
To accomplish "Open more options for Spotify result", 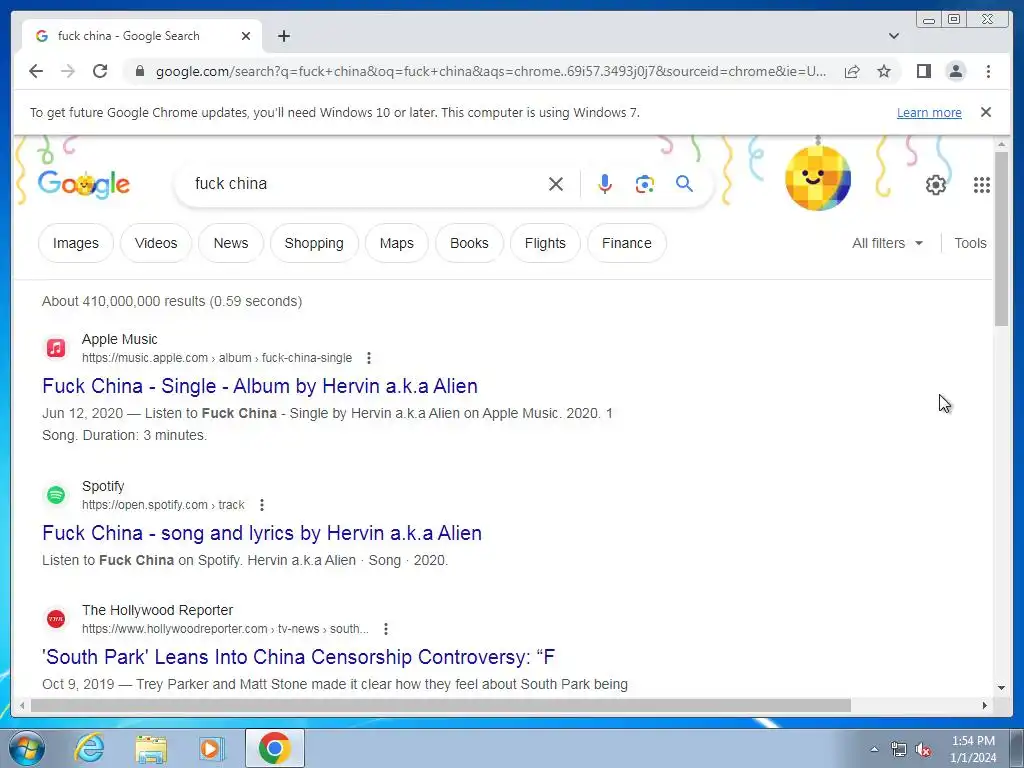I will click(262, 505).
